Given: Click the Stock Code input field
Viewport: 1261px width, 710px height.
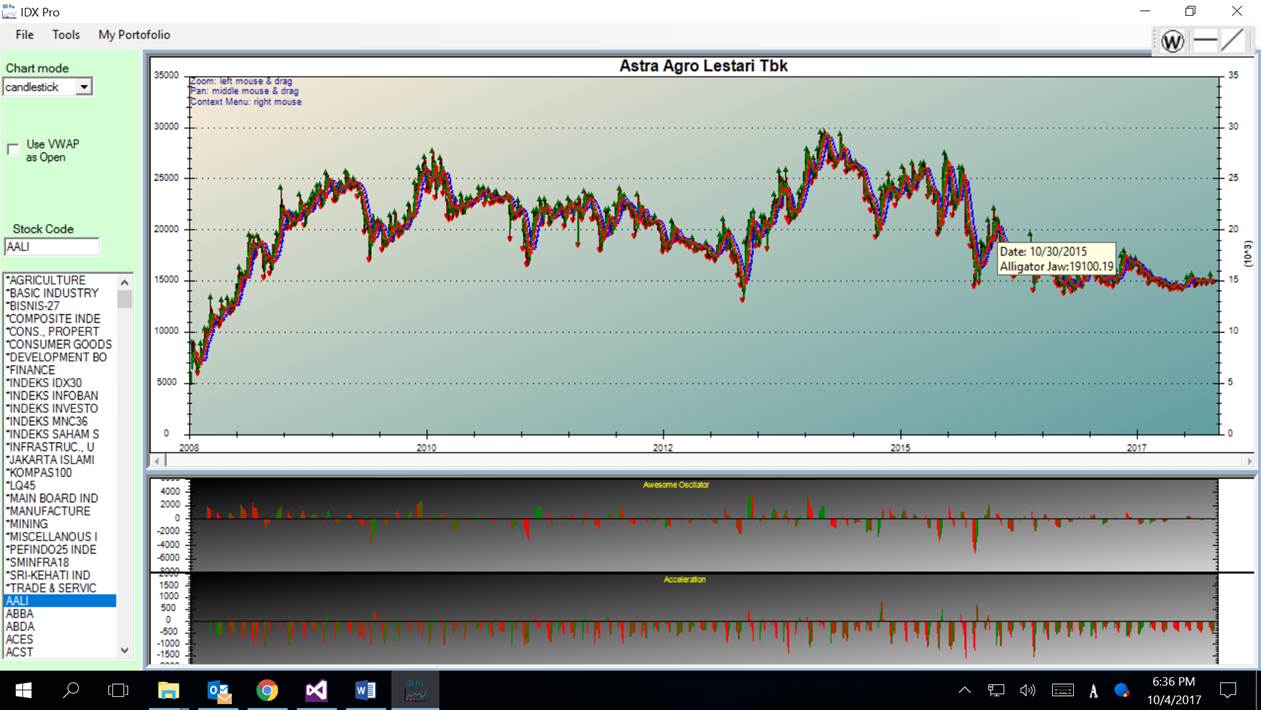Looking at the screenshot, I should pyautogui.click(x=52, y=247).
